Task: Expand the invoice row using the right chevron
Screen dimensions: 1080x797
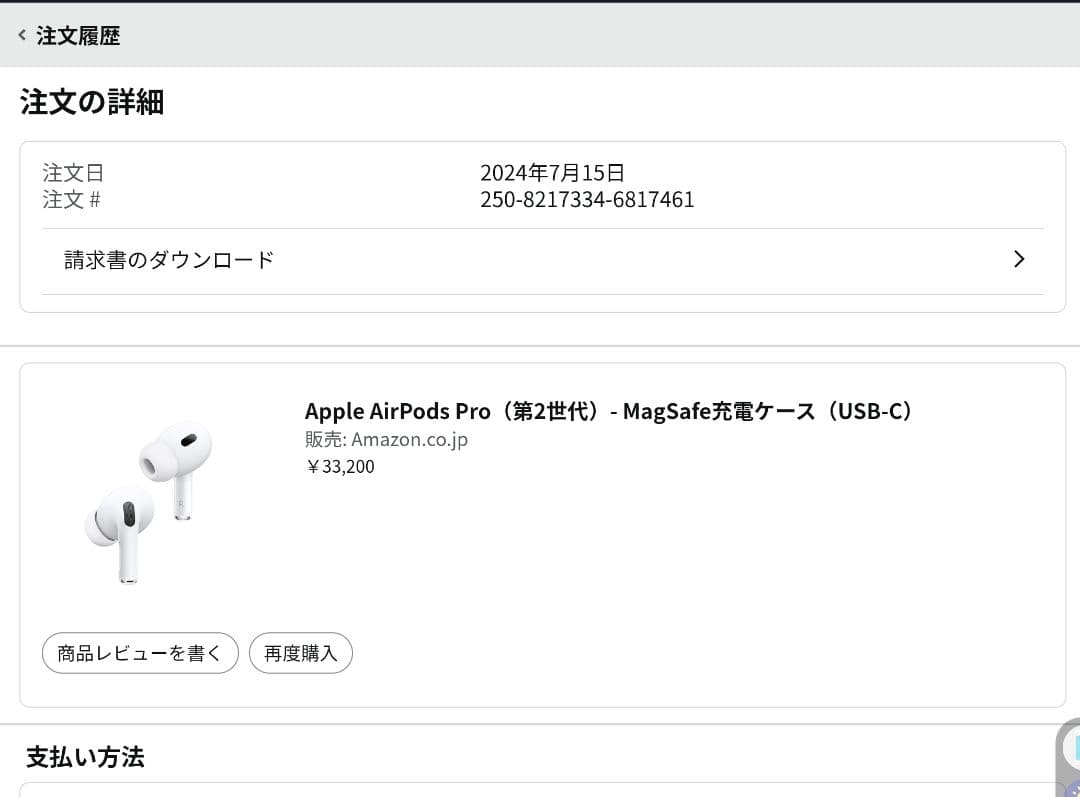Action: 1019,259
